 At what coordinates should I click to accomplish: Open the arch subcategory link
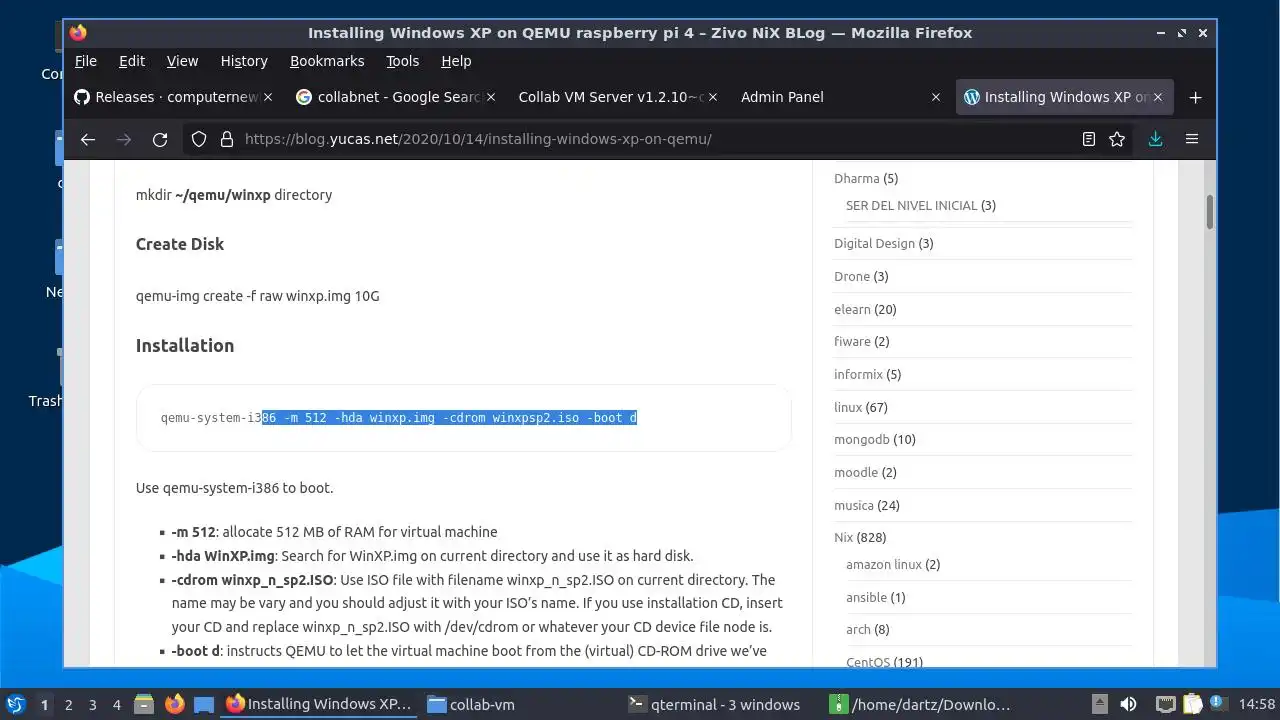coord(858,629)
